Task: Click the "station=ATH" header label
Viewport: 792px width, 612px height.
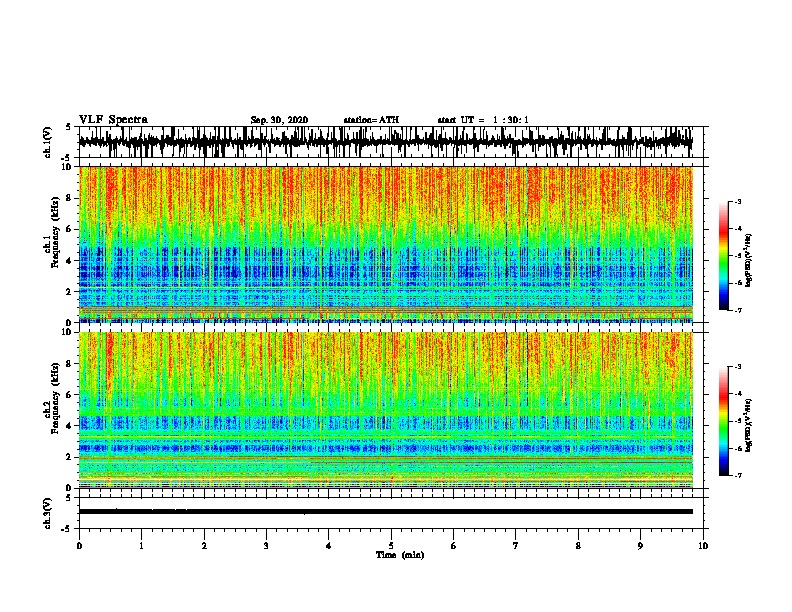Action: [x=371, y=120]
